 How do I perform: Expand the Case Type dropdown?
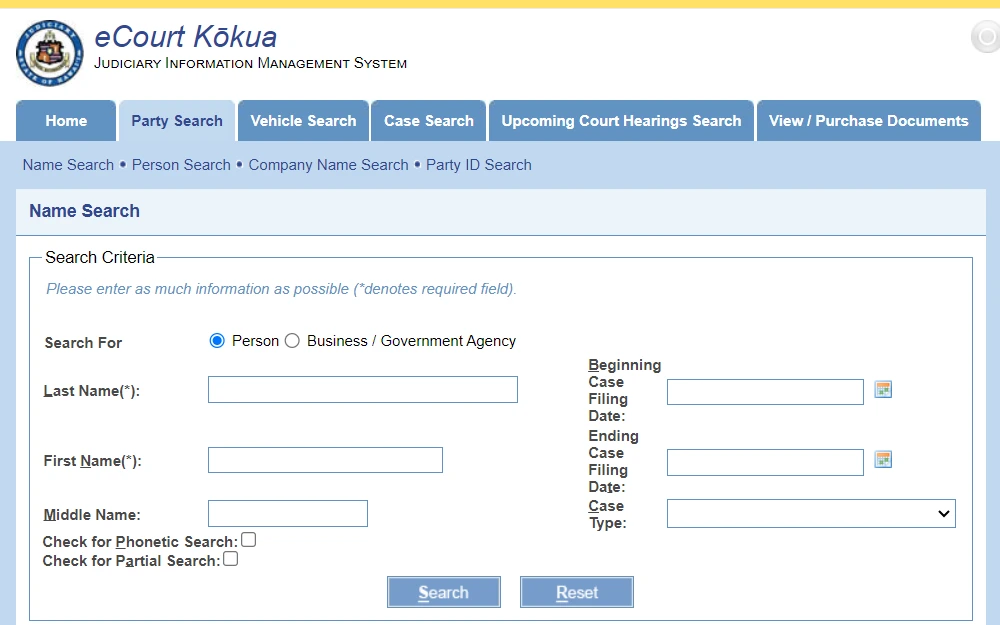click(x=811, y=513)
